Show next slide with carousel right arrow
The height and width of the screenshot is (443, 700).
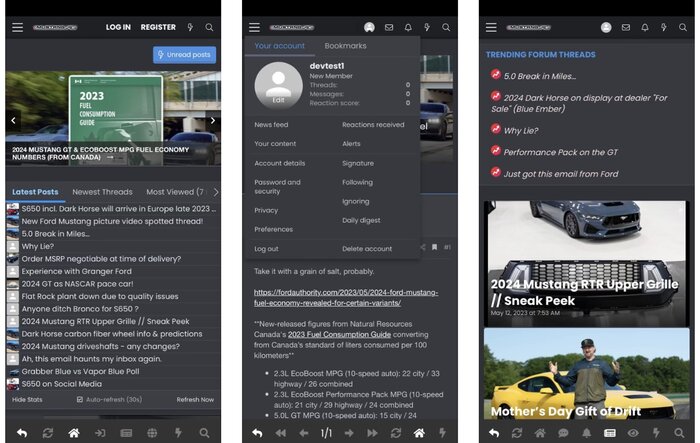point(212,120)
